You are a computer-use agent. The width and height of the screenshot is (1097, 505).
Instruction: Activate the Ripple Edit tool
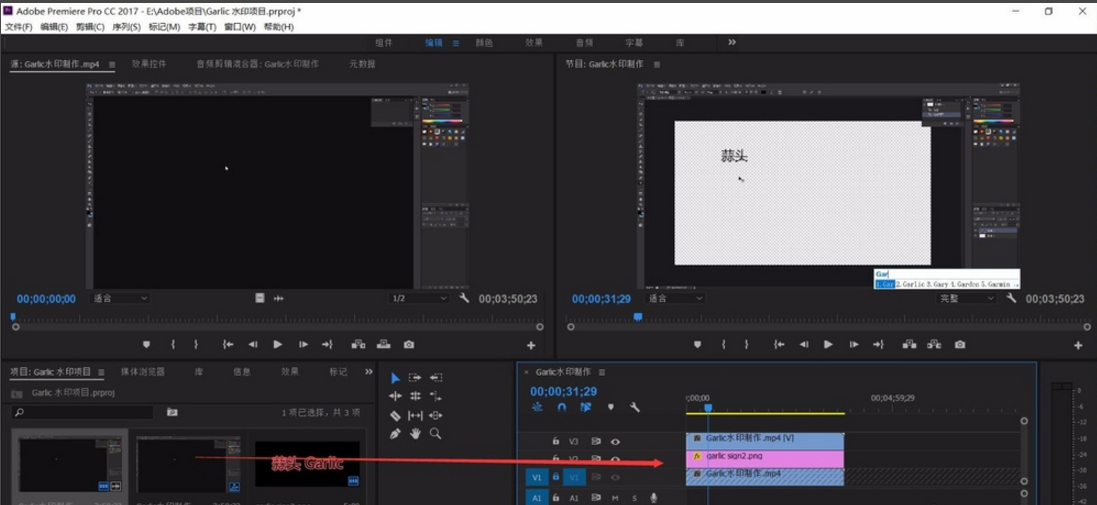[395, 397]
